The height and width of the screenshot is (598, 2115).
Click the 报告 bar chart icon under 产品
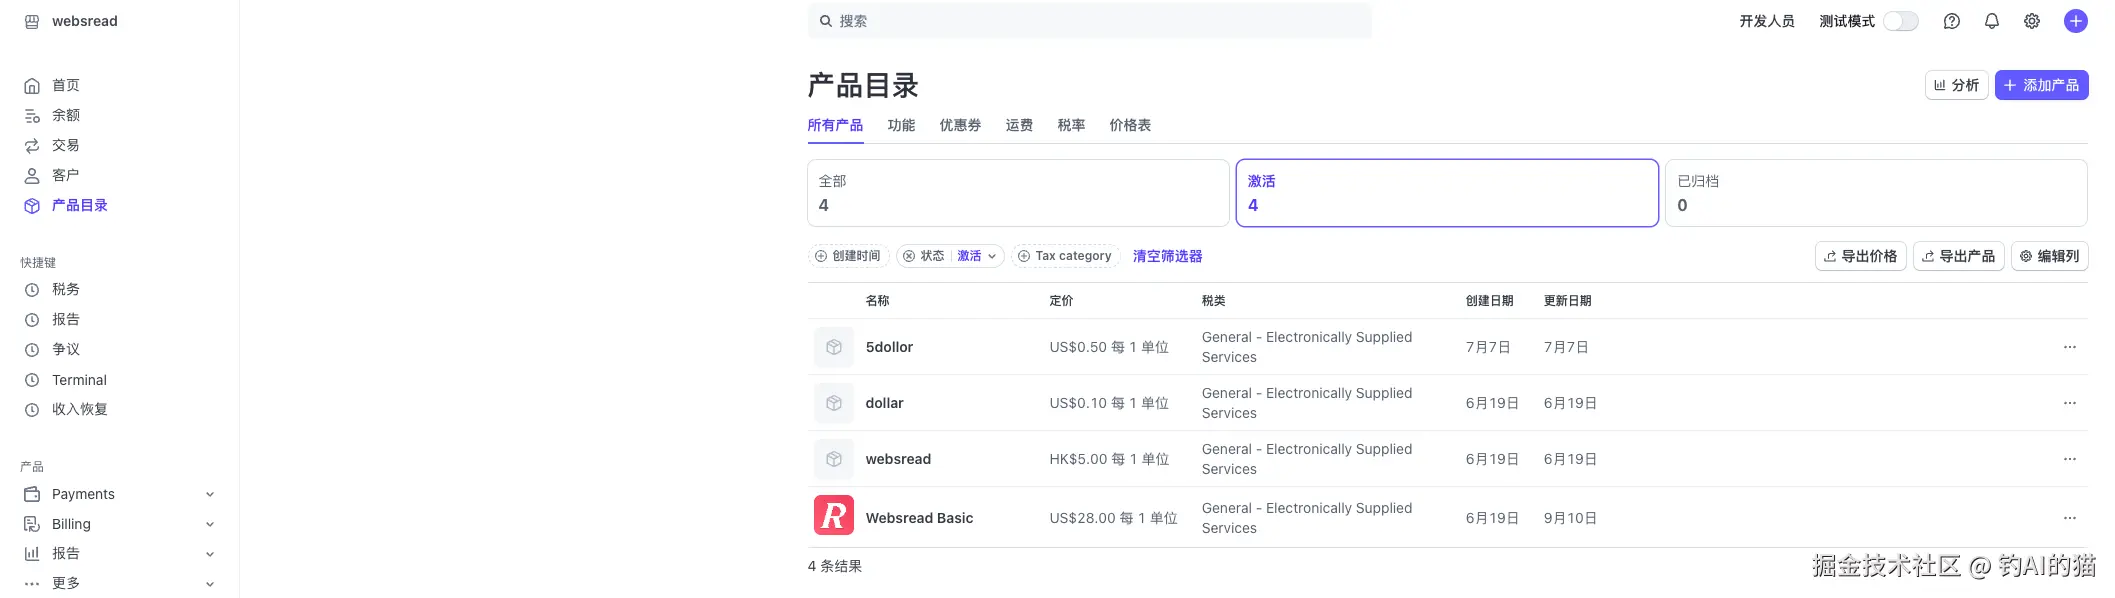[x=32, y=553]
